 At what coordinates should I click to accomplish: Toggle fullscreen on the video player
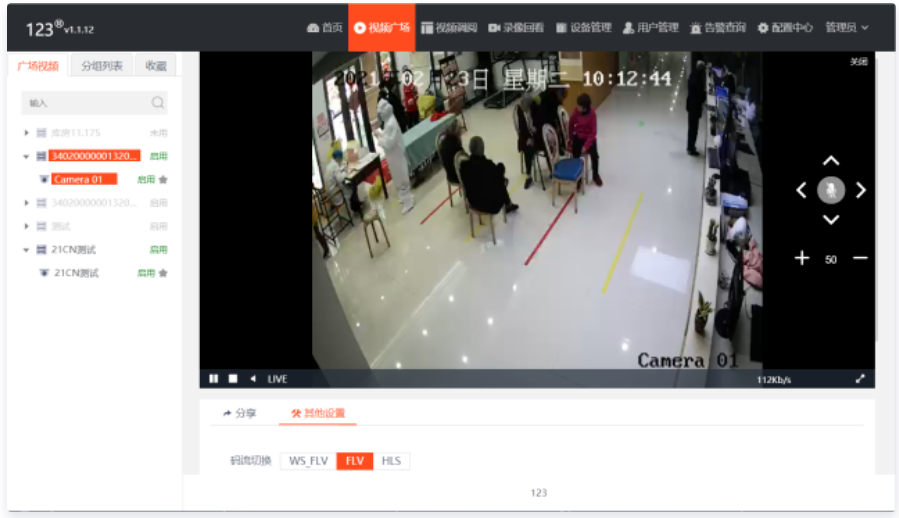pyautogui.click(x=860, y=379)
